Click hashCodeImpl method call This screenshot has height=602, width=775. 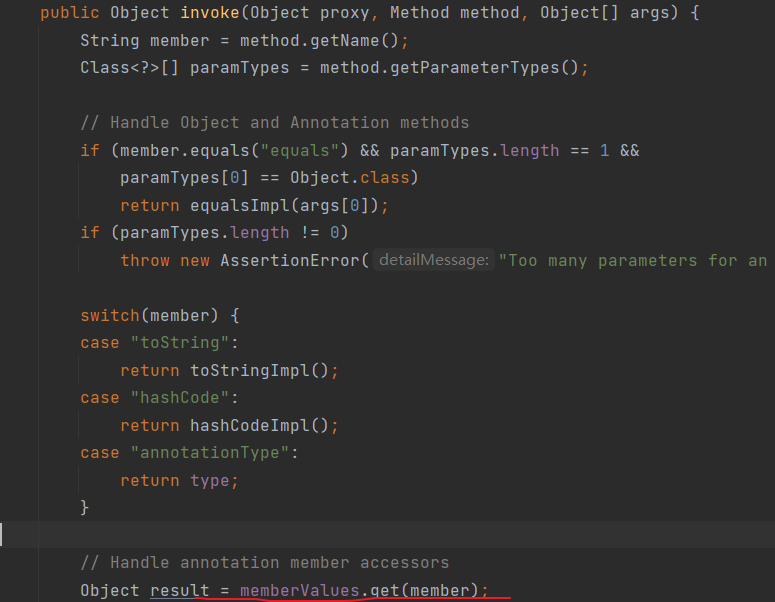click(x=259, y=425)
